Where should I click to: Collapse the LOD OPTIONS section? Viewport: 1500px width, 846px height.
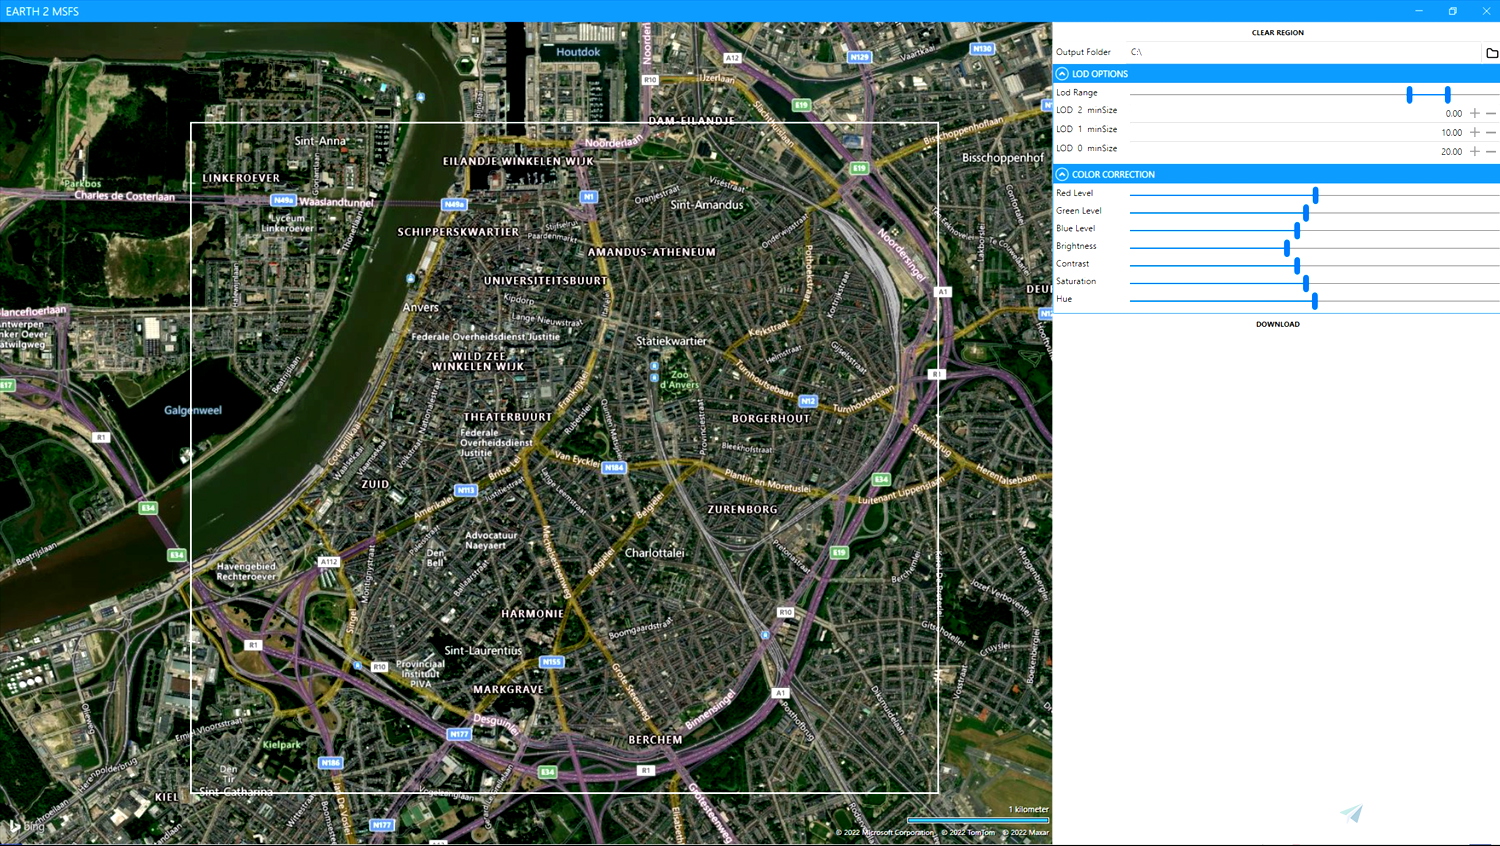1063,73
